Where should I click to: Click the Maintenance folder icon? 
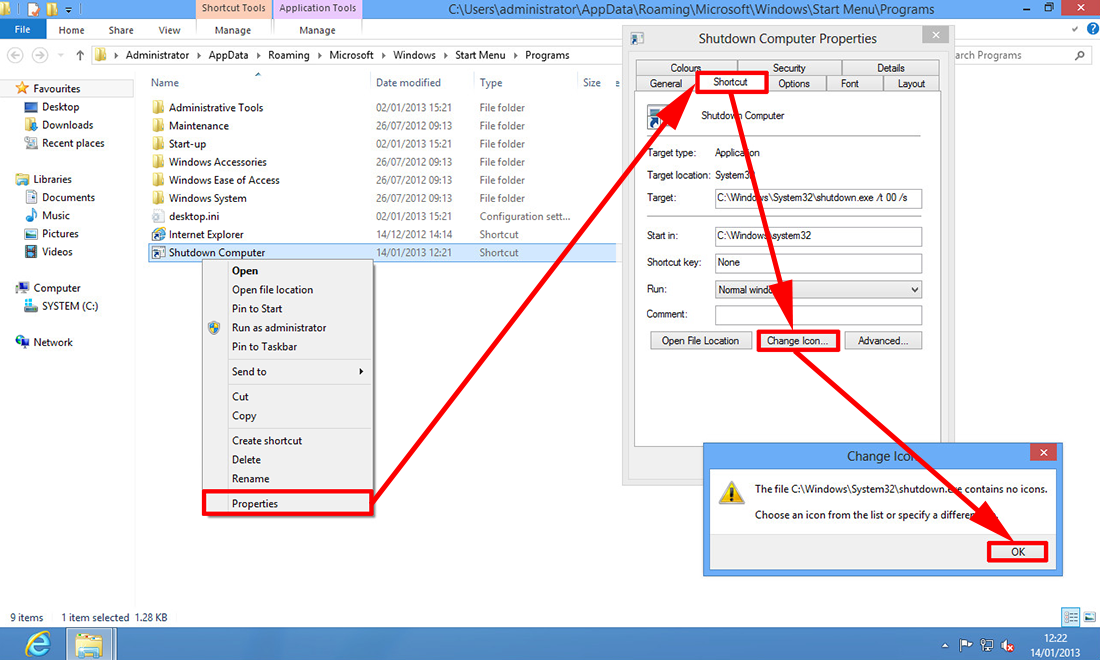pos(158,126)
